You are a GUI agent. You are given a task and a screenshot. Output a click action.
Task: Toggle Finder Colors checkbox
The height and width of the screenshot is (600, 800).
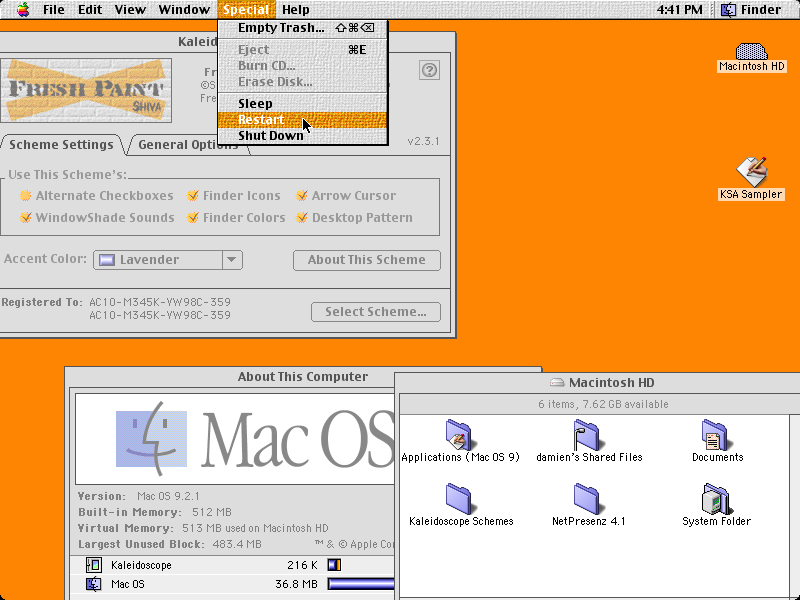coord(192,217)
